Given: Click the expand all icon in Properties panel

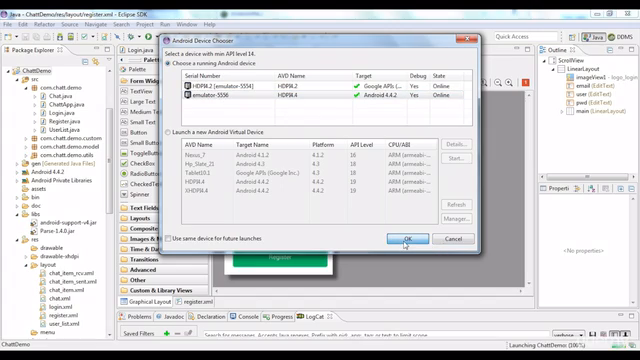Looking at the screenshot, I should click(x=620, y=188).
